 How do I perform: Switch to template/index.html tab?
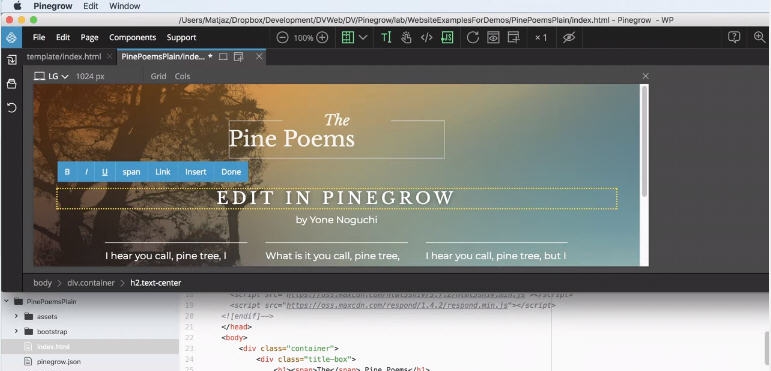tap(64, 57)
